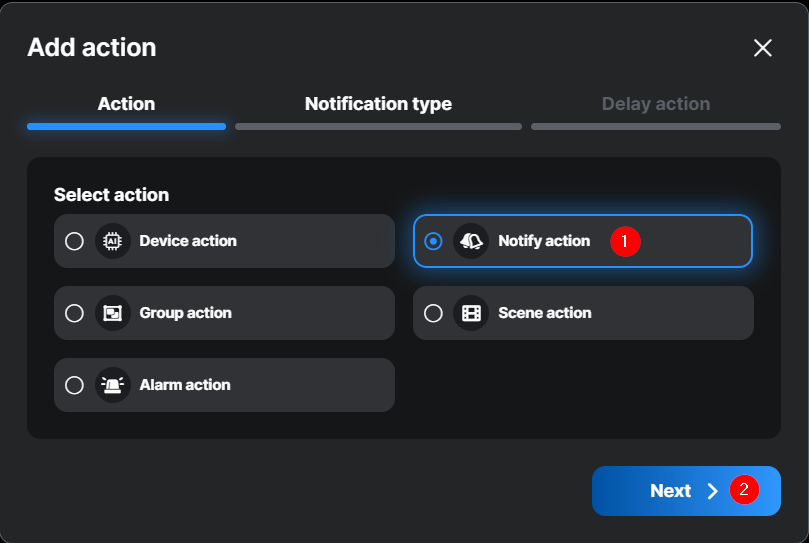Click the Notify action bell icon
Viewport: 809px width, 543px height.
471,241
